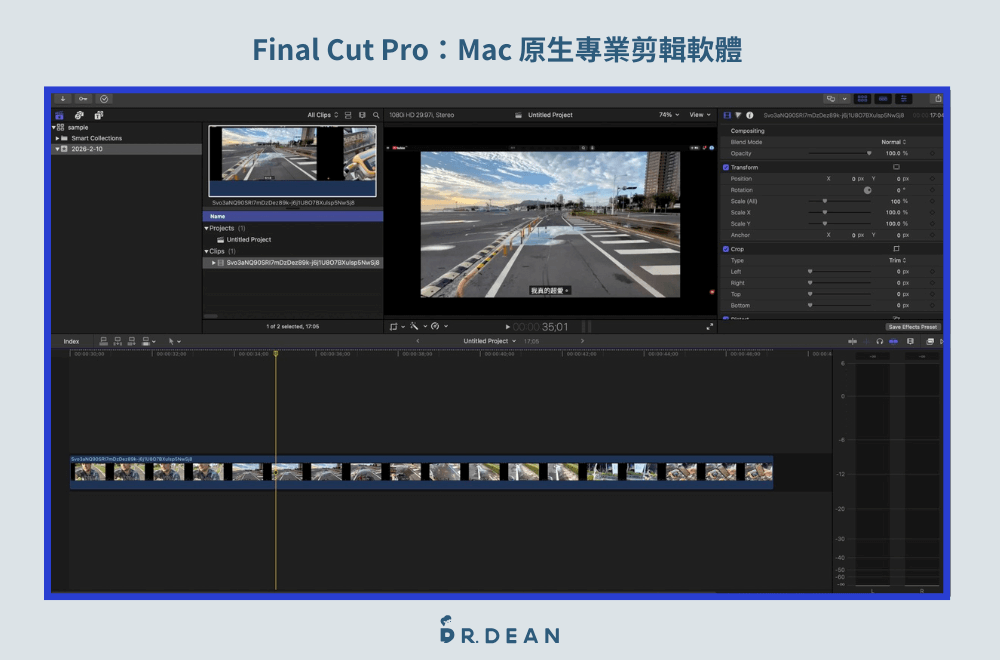
Task: Play the viewer with the play button
Action: (x=508, y=327)
